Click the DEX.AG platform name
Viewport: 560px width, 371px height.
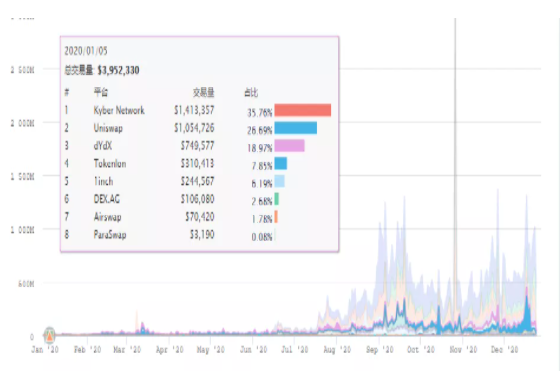pyautogui.click(x=106, y=199)
